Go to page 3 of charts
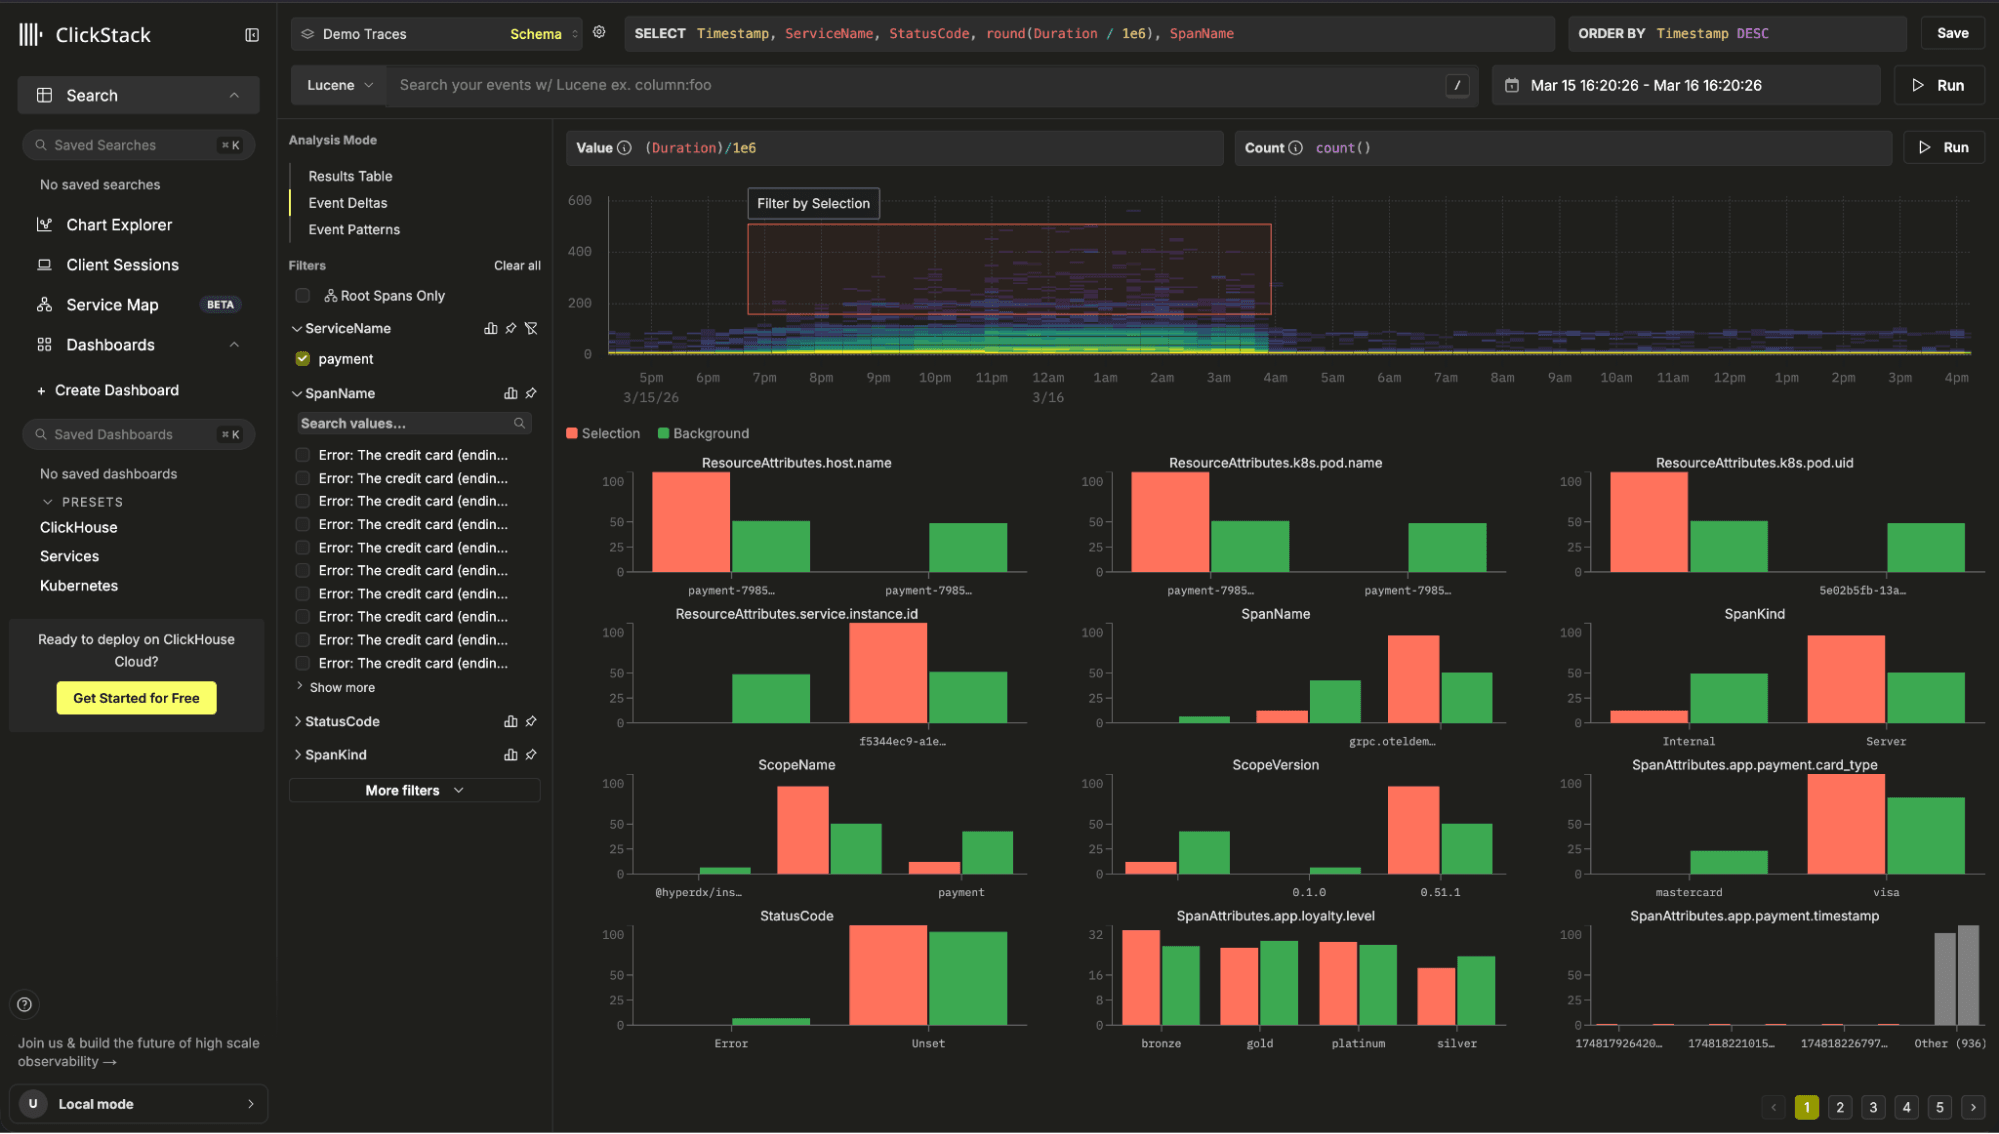 click(x=1873, y=1107)
